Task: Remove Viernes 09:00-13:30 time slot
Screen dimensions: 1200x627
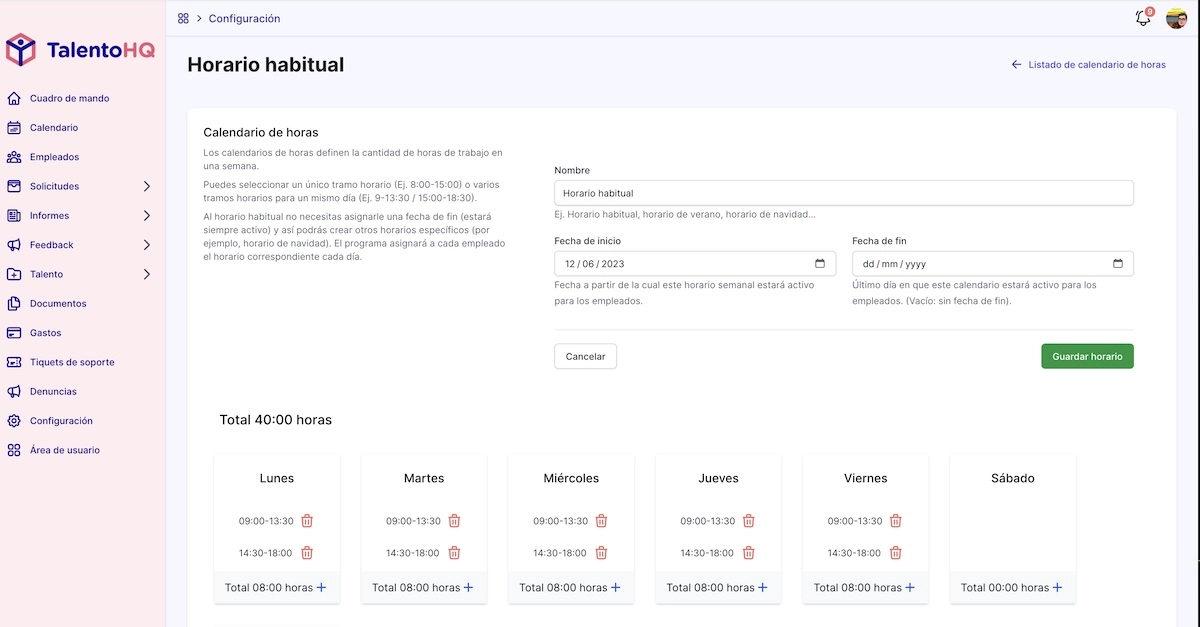Action: coord(896,521)
